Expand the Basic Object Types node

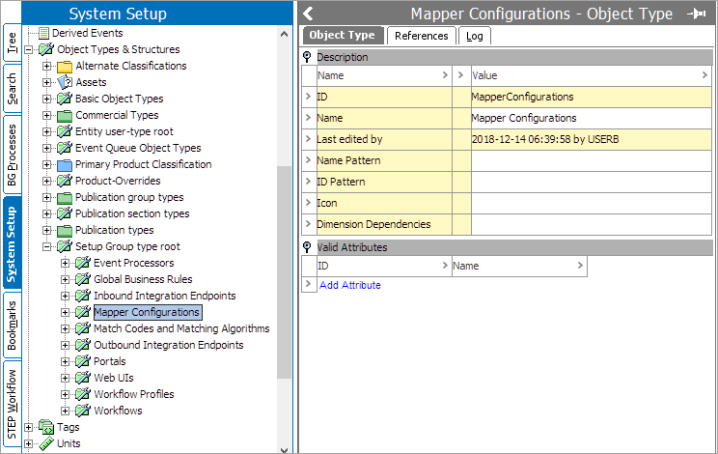[x=47, y=99]
